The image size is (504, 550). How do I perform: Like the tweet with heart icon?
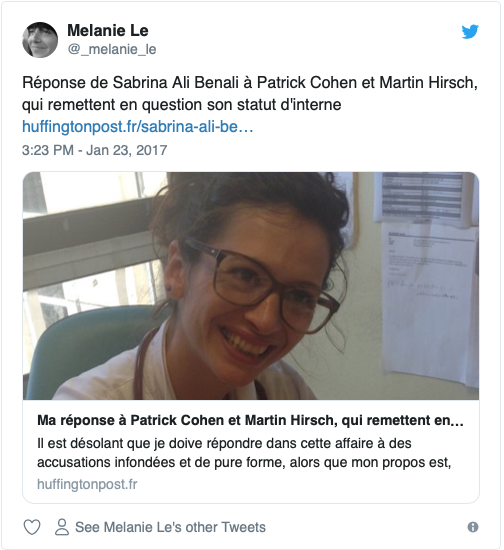tap(32, 527)
